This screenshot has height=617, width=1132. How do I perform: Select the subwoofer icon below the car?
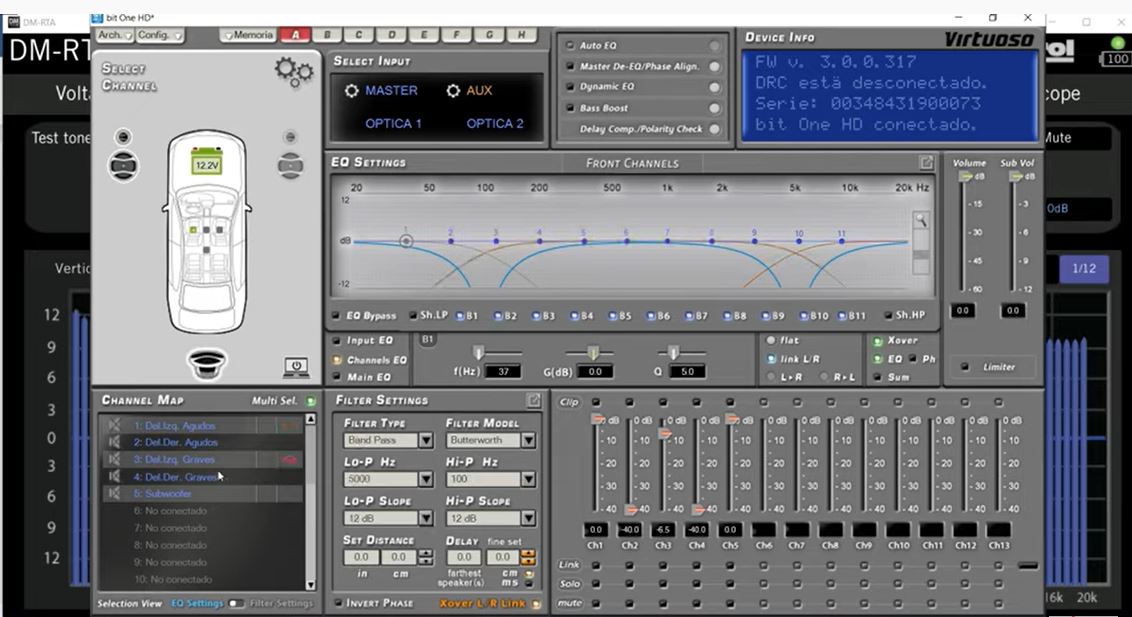point(206,362)
